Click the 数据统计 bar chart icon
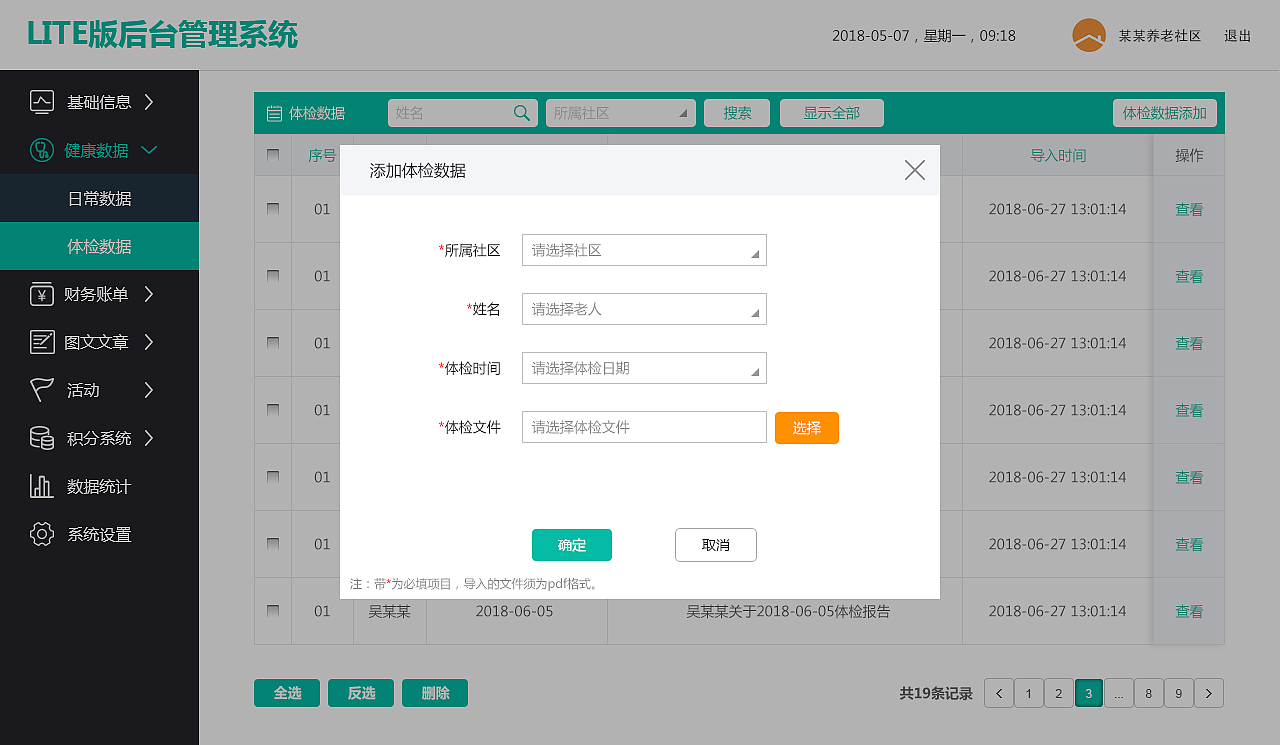 click(x=41, y=486)
